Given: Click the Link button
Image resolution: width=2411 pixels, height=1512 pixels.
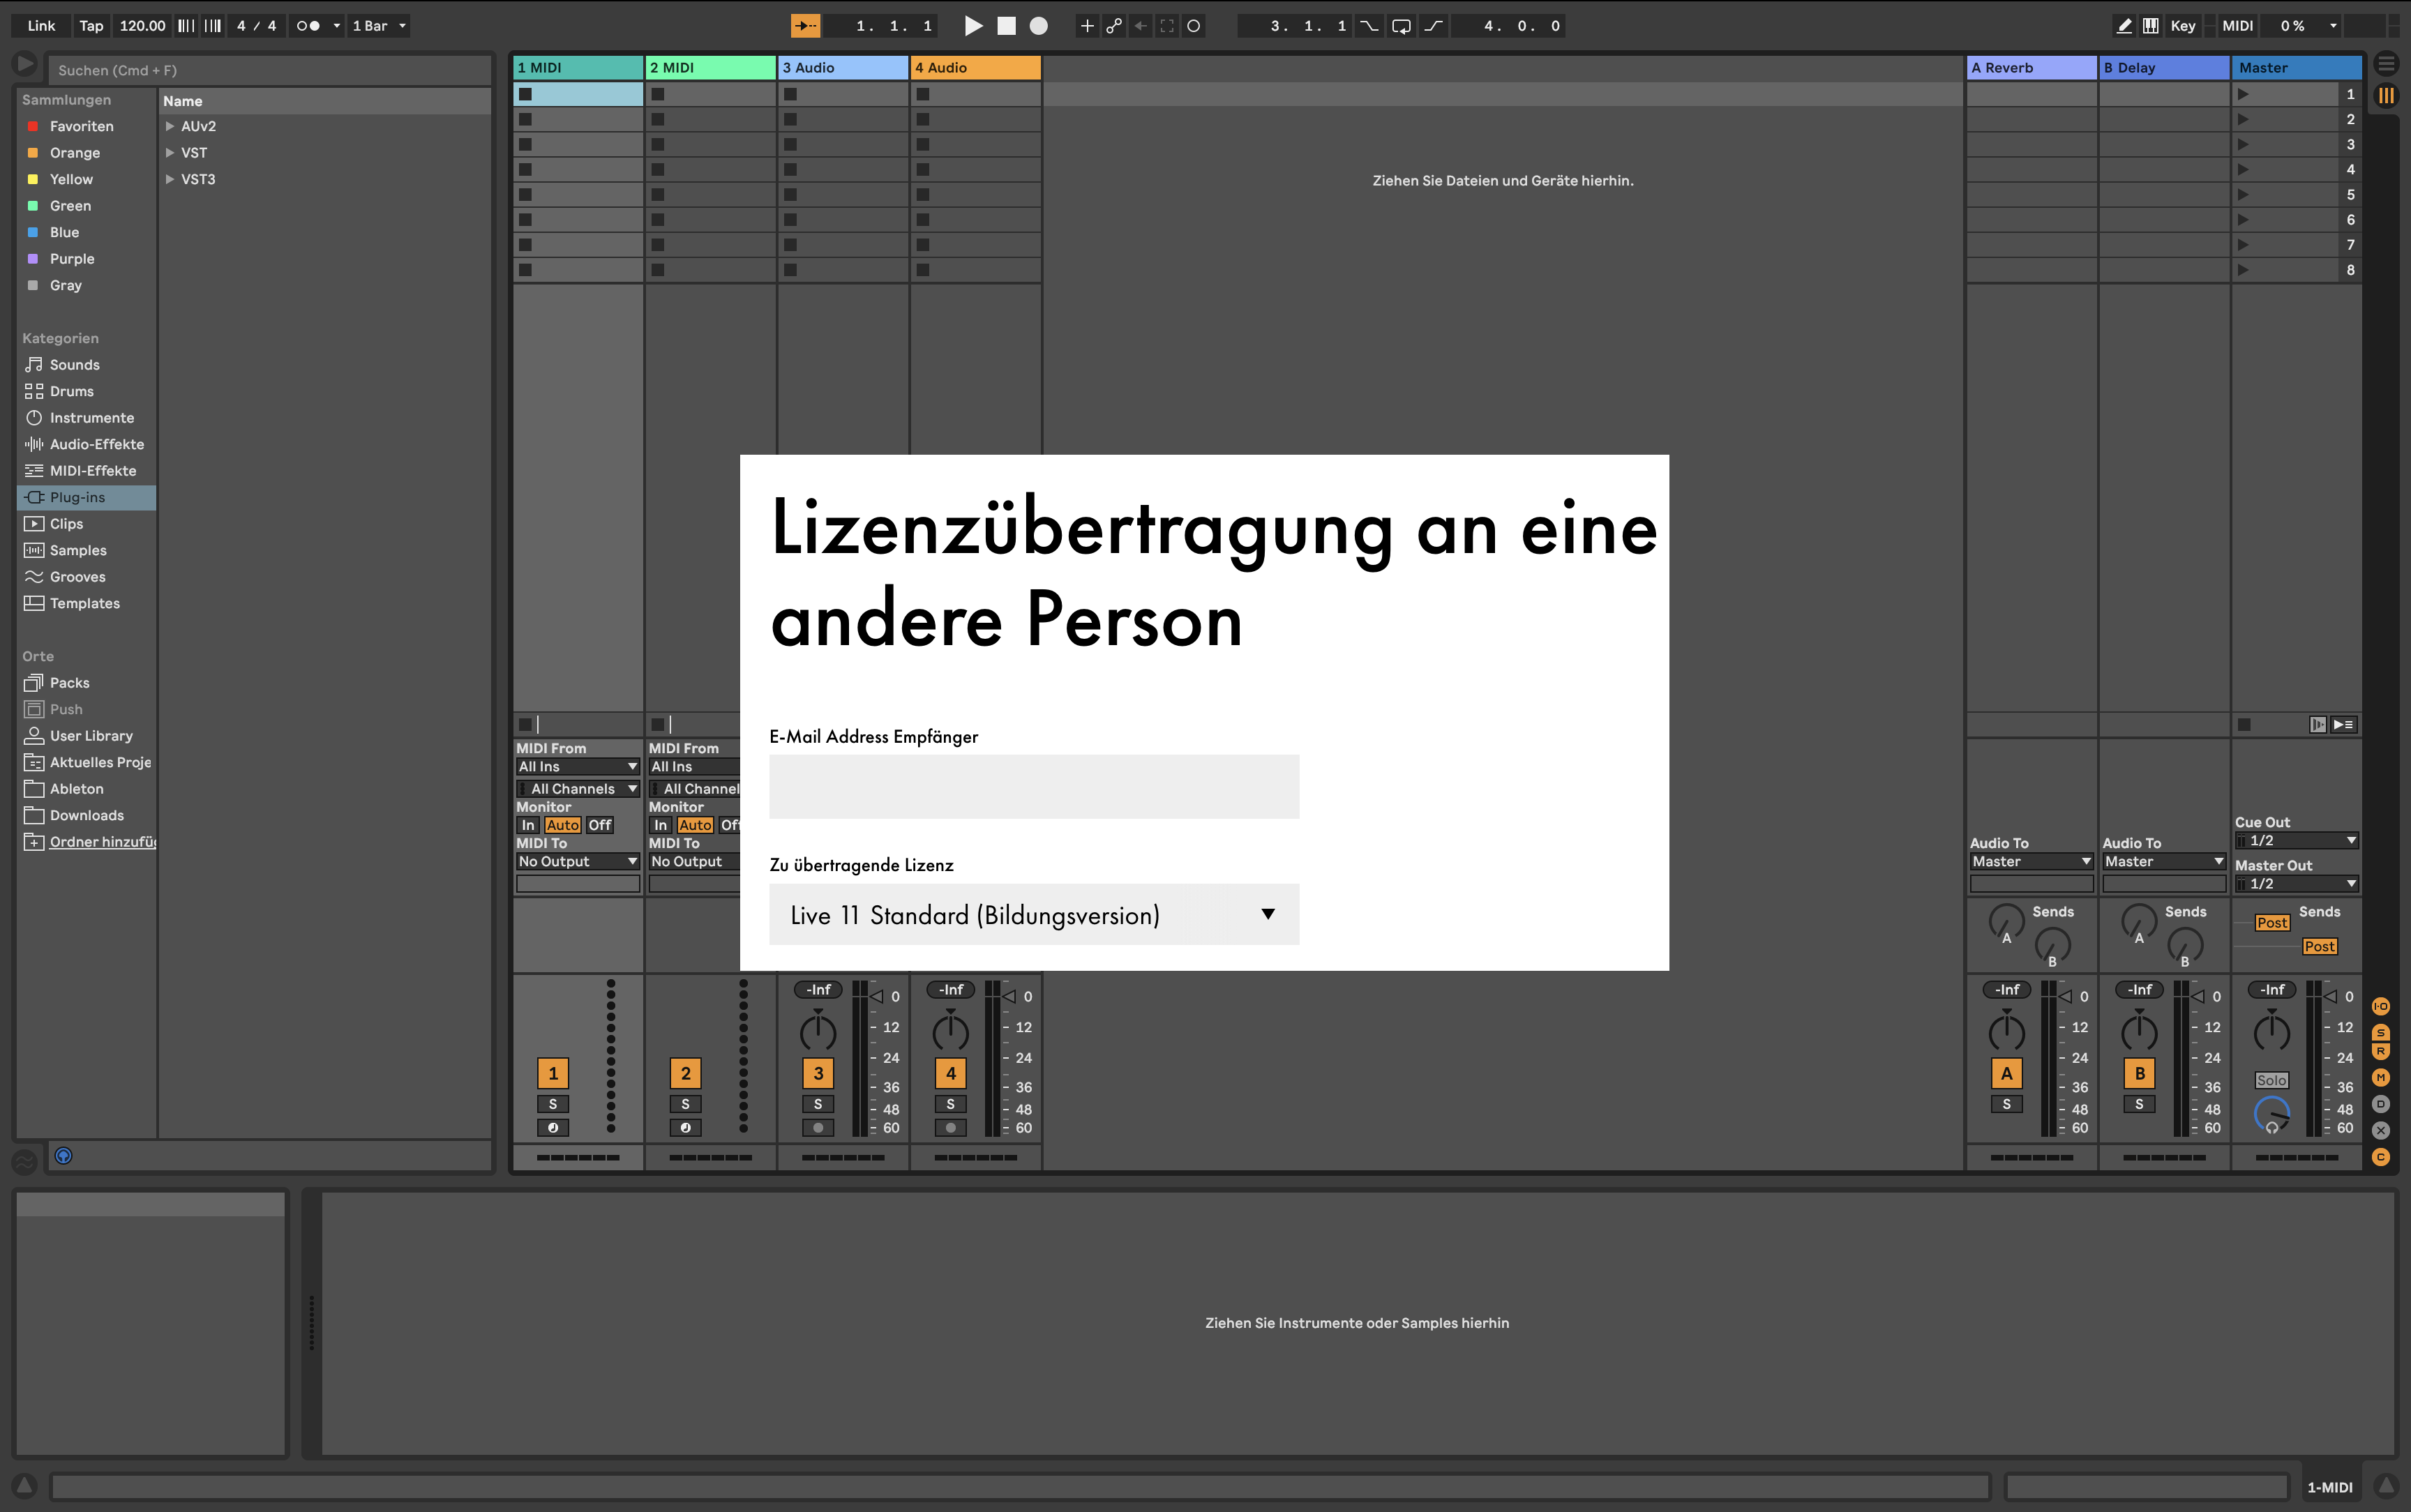Looking at the screenshot, I should (x=41, y=26).
